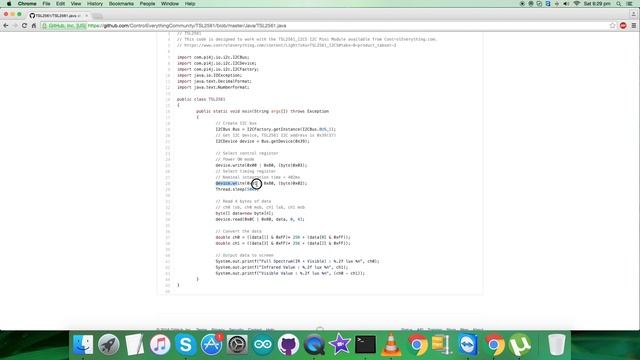This screenshot has width=640, height=360.
Task: Close the TSL2561.java tab
Action: pyautogui.click(x=87, y=16)
